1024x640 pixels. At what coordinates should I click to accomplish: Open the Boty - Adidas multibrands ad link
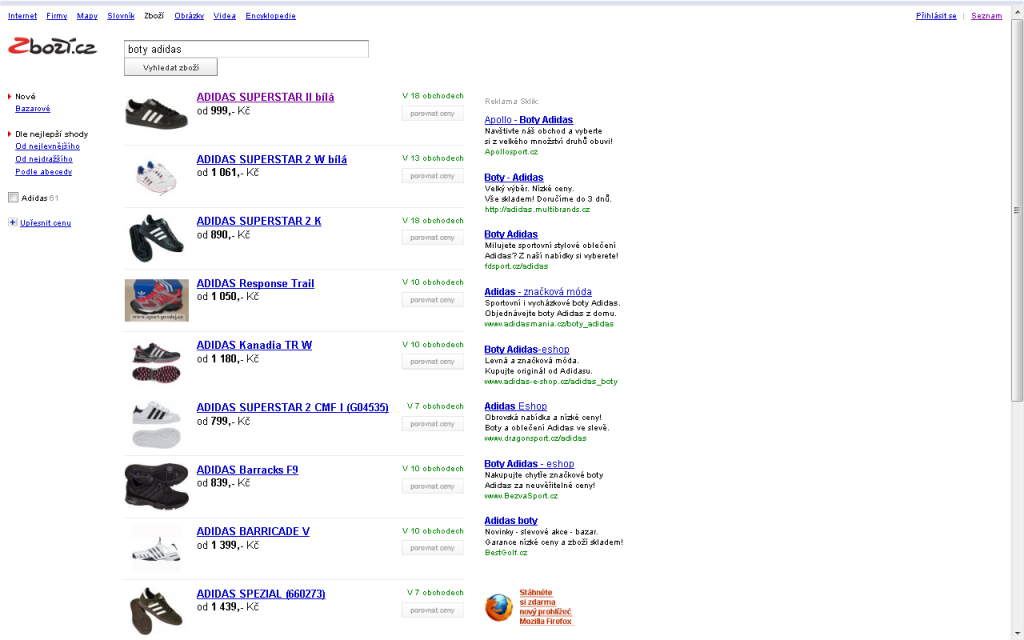coord(513,177)
